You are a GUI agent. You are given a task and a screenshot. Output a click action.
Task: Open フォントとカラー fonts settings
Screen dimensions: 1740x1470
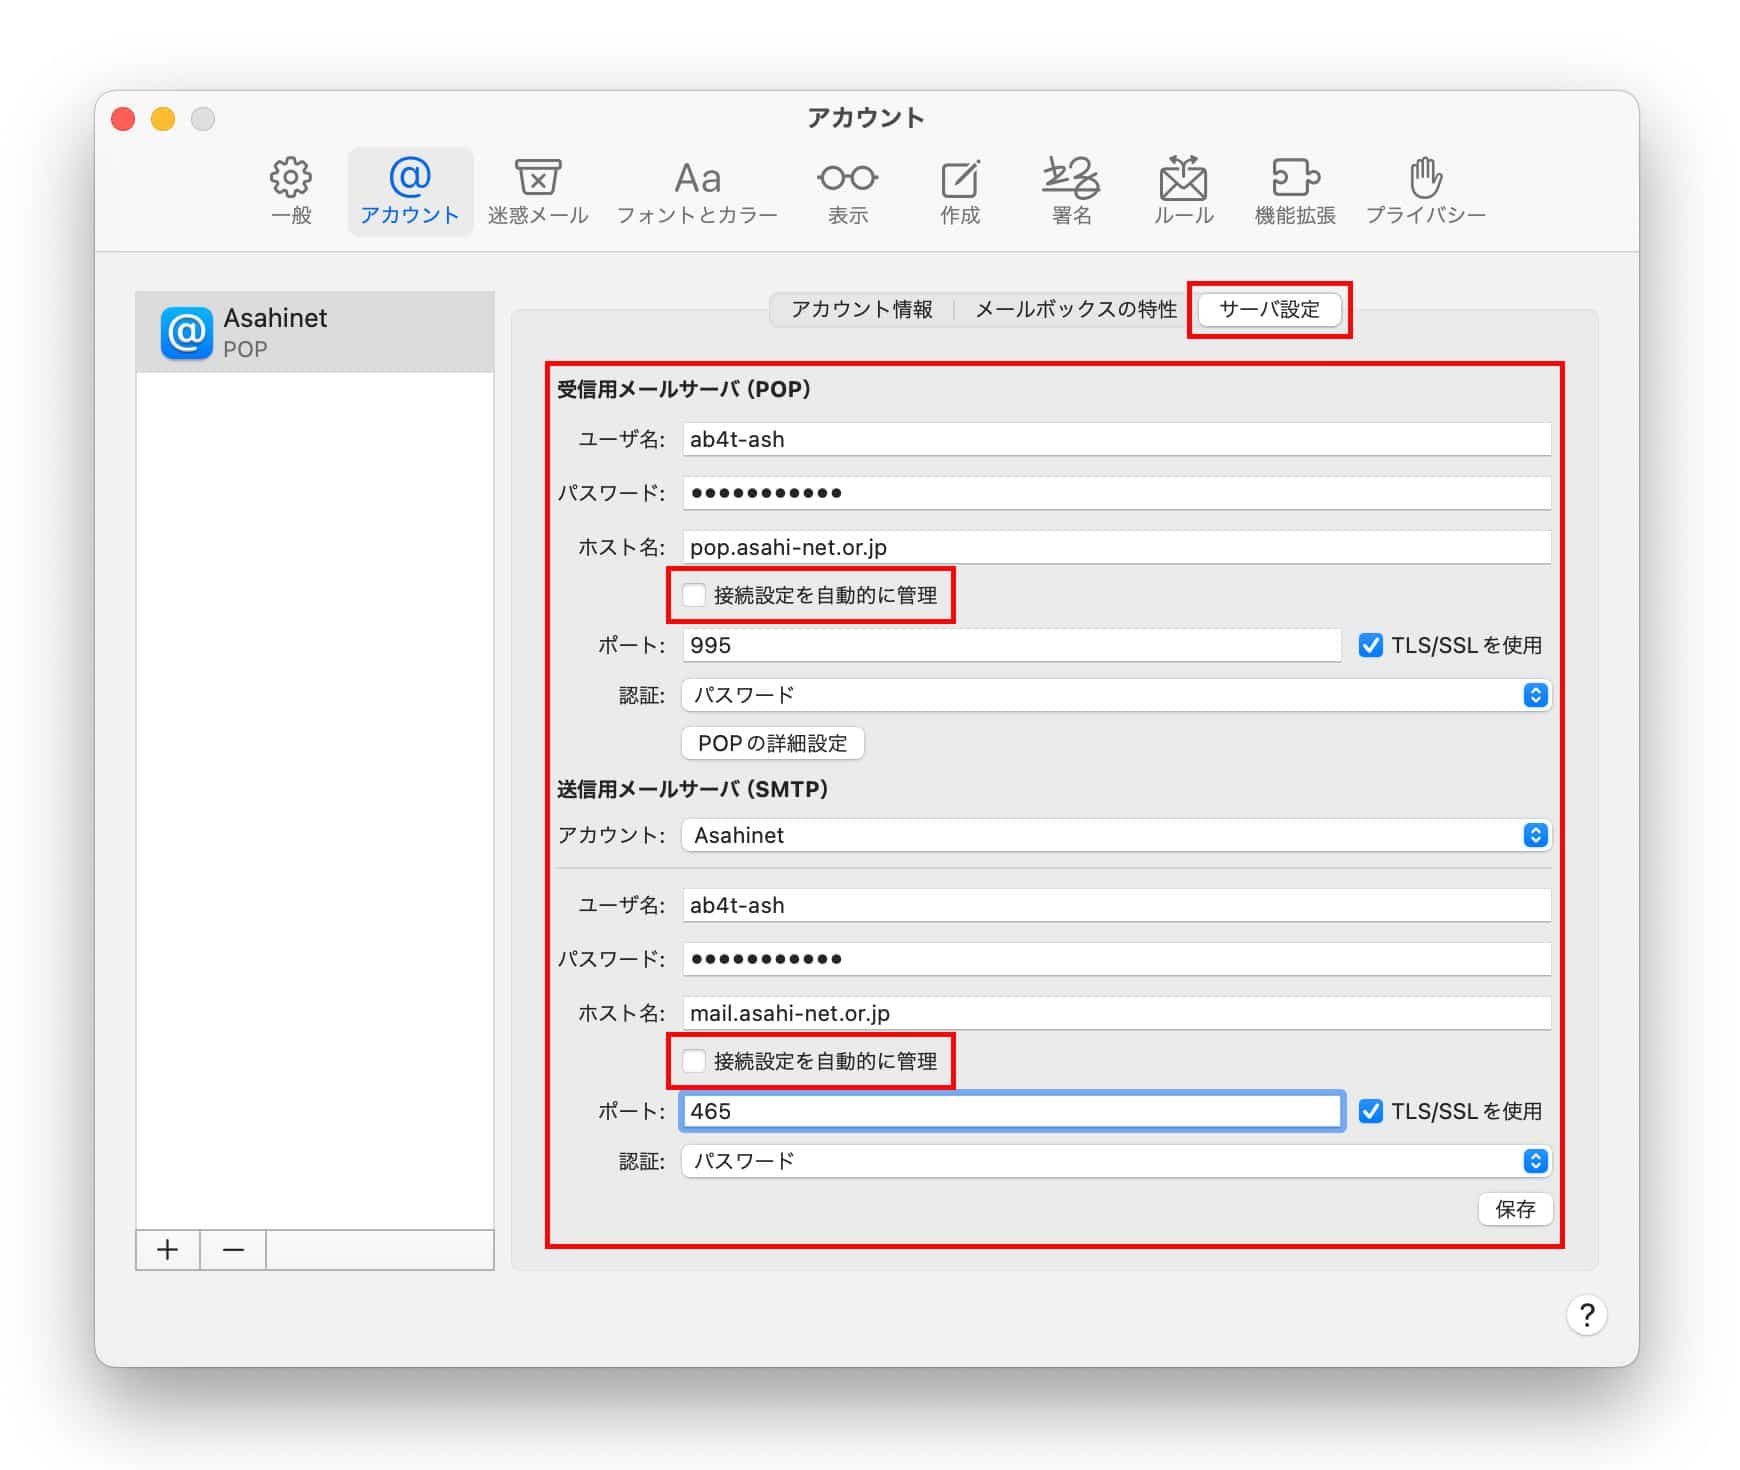[x=697, y=191]
